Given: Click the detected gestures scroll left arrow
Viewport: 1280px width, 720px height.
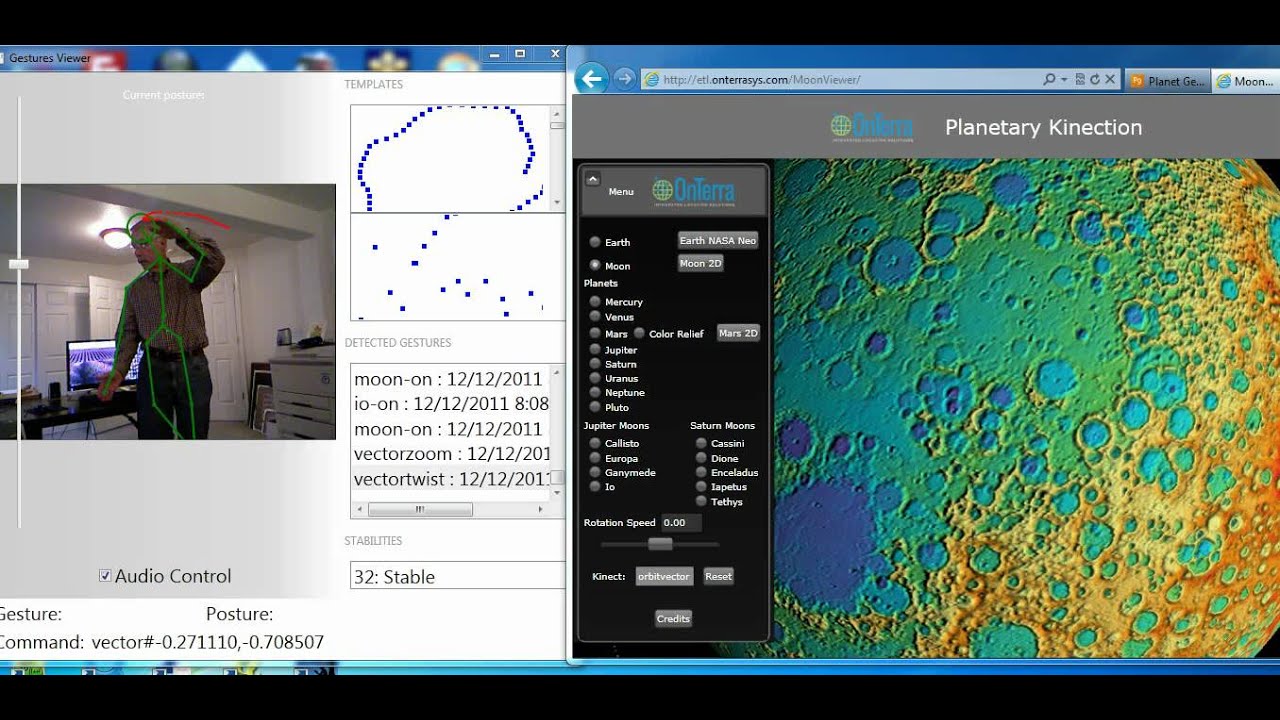Looking at the screenshot, I should [x=360, y=509].
